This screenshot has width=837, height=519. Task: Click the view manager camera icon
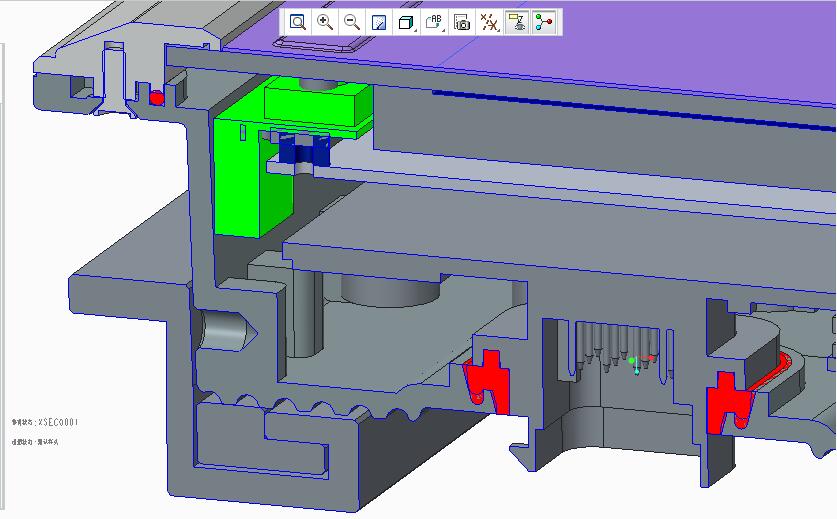(x=462, y=22)
